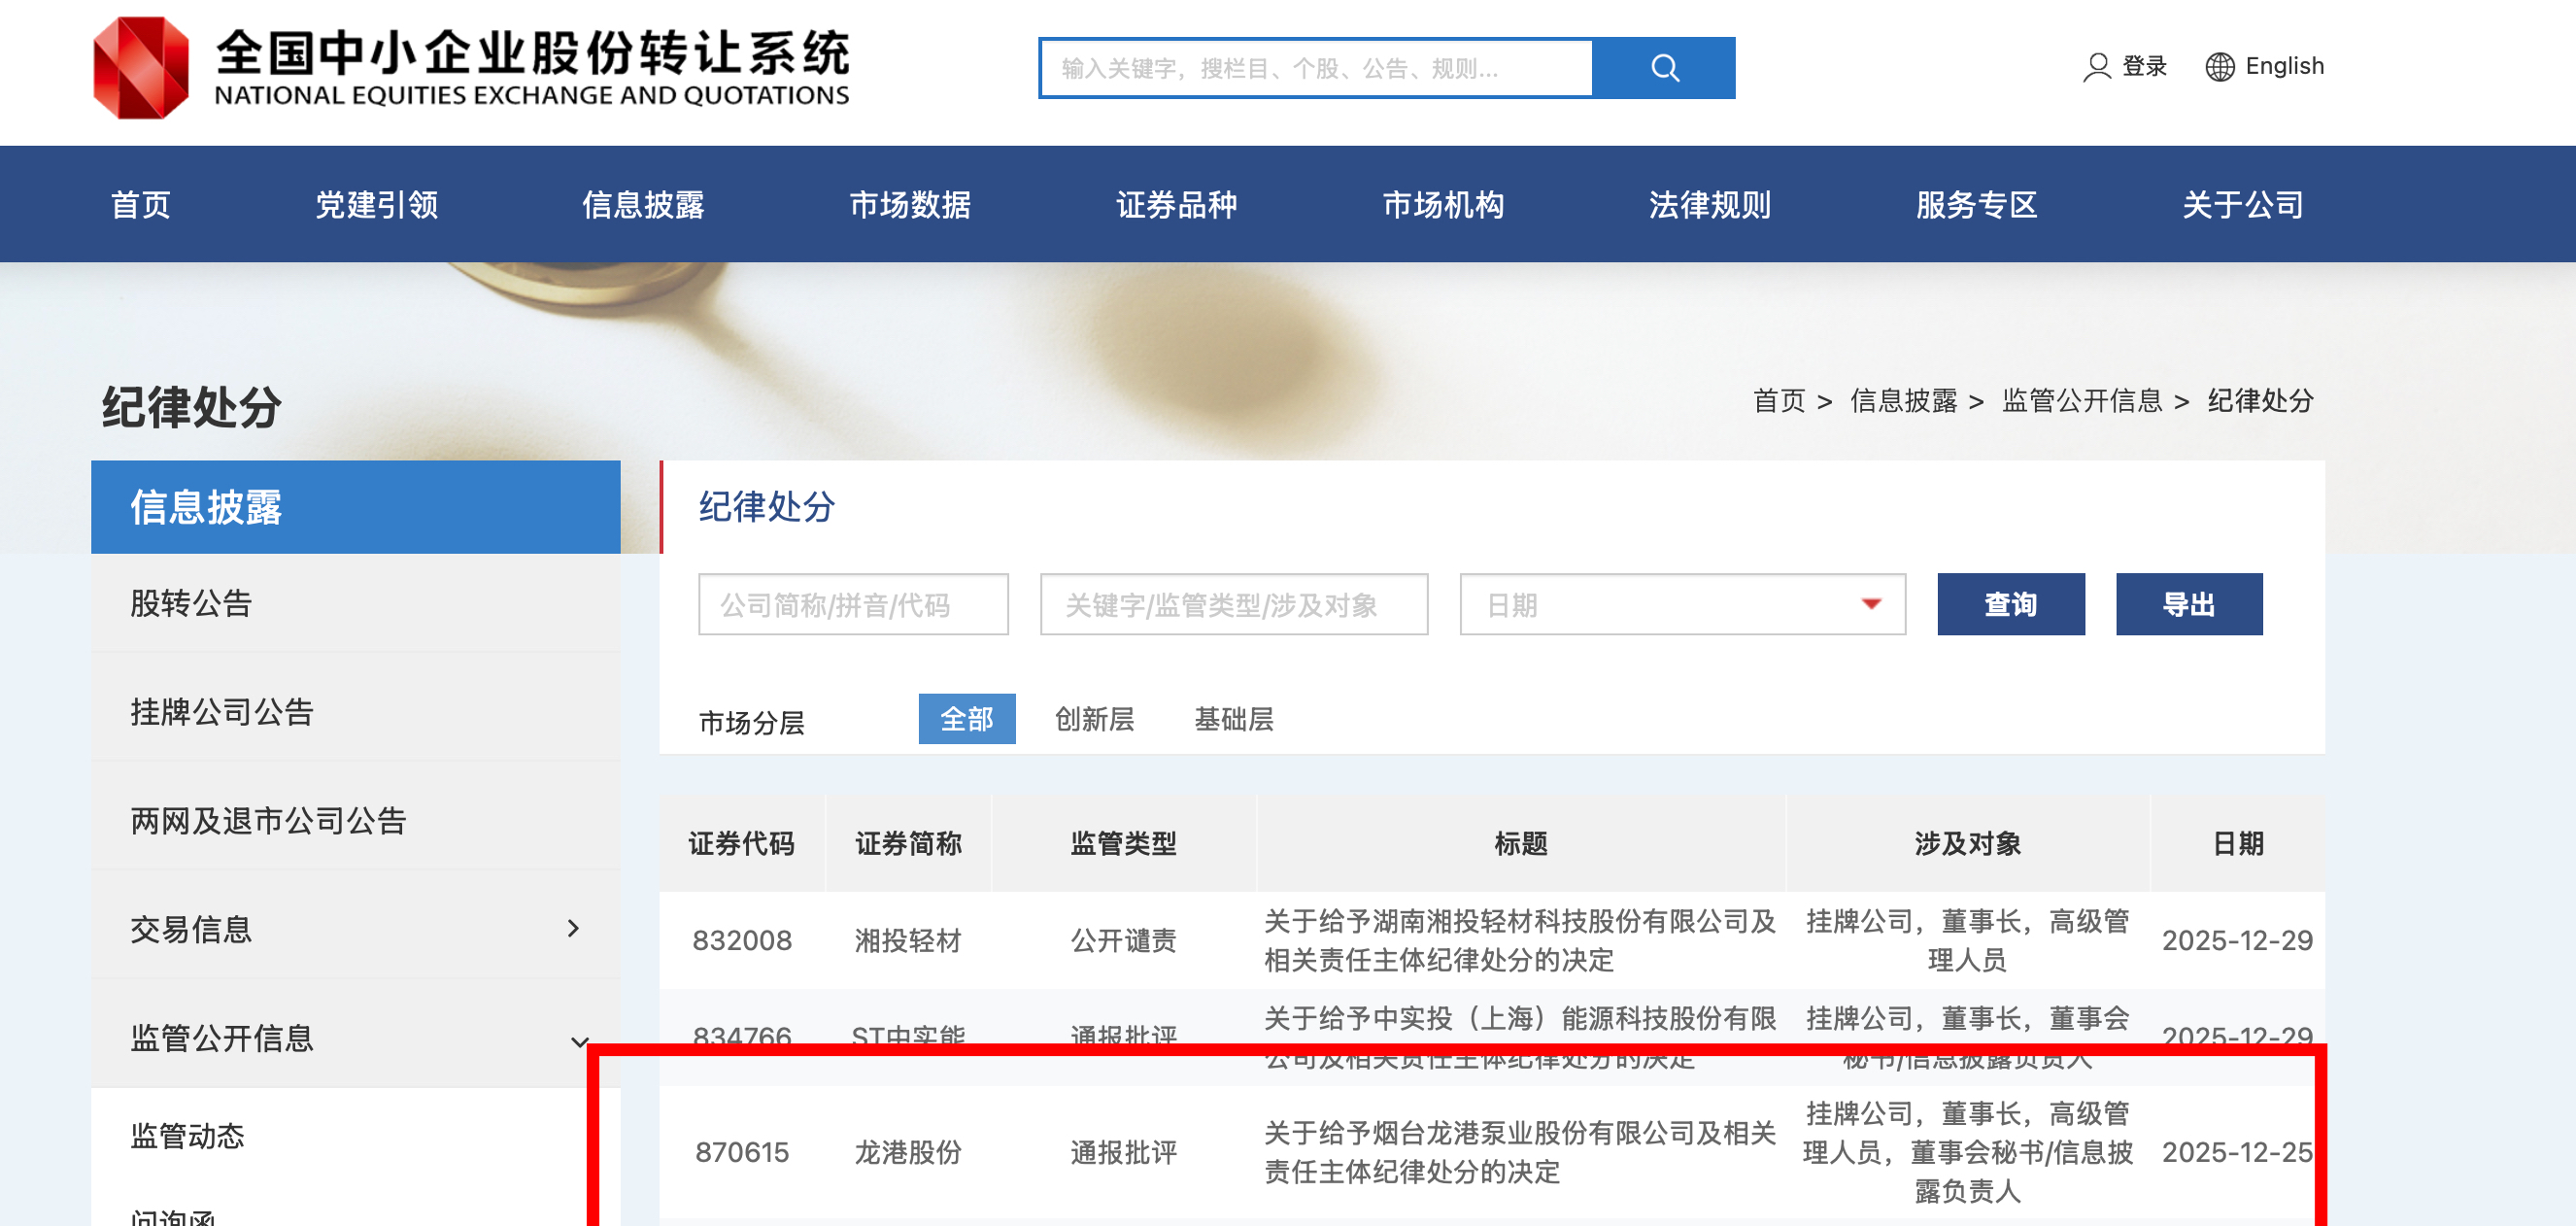Click the 导出 export button
Screen dimensions: 2576x1226
point(2188,604)
